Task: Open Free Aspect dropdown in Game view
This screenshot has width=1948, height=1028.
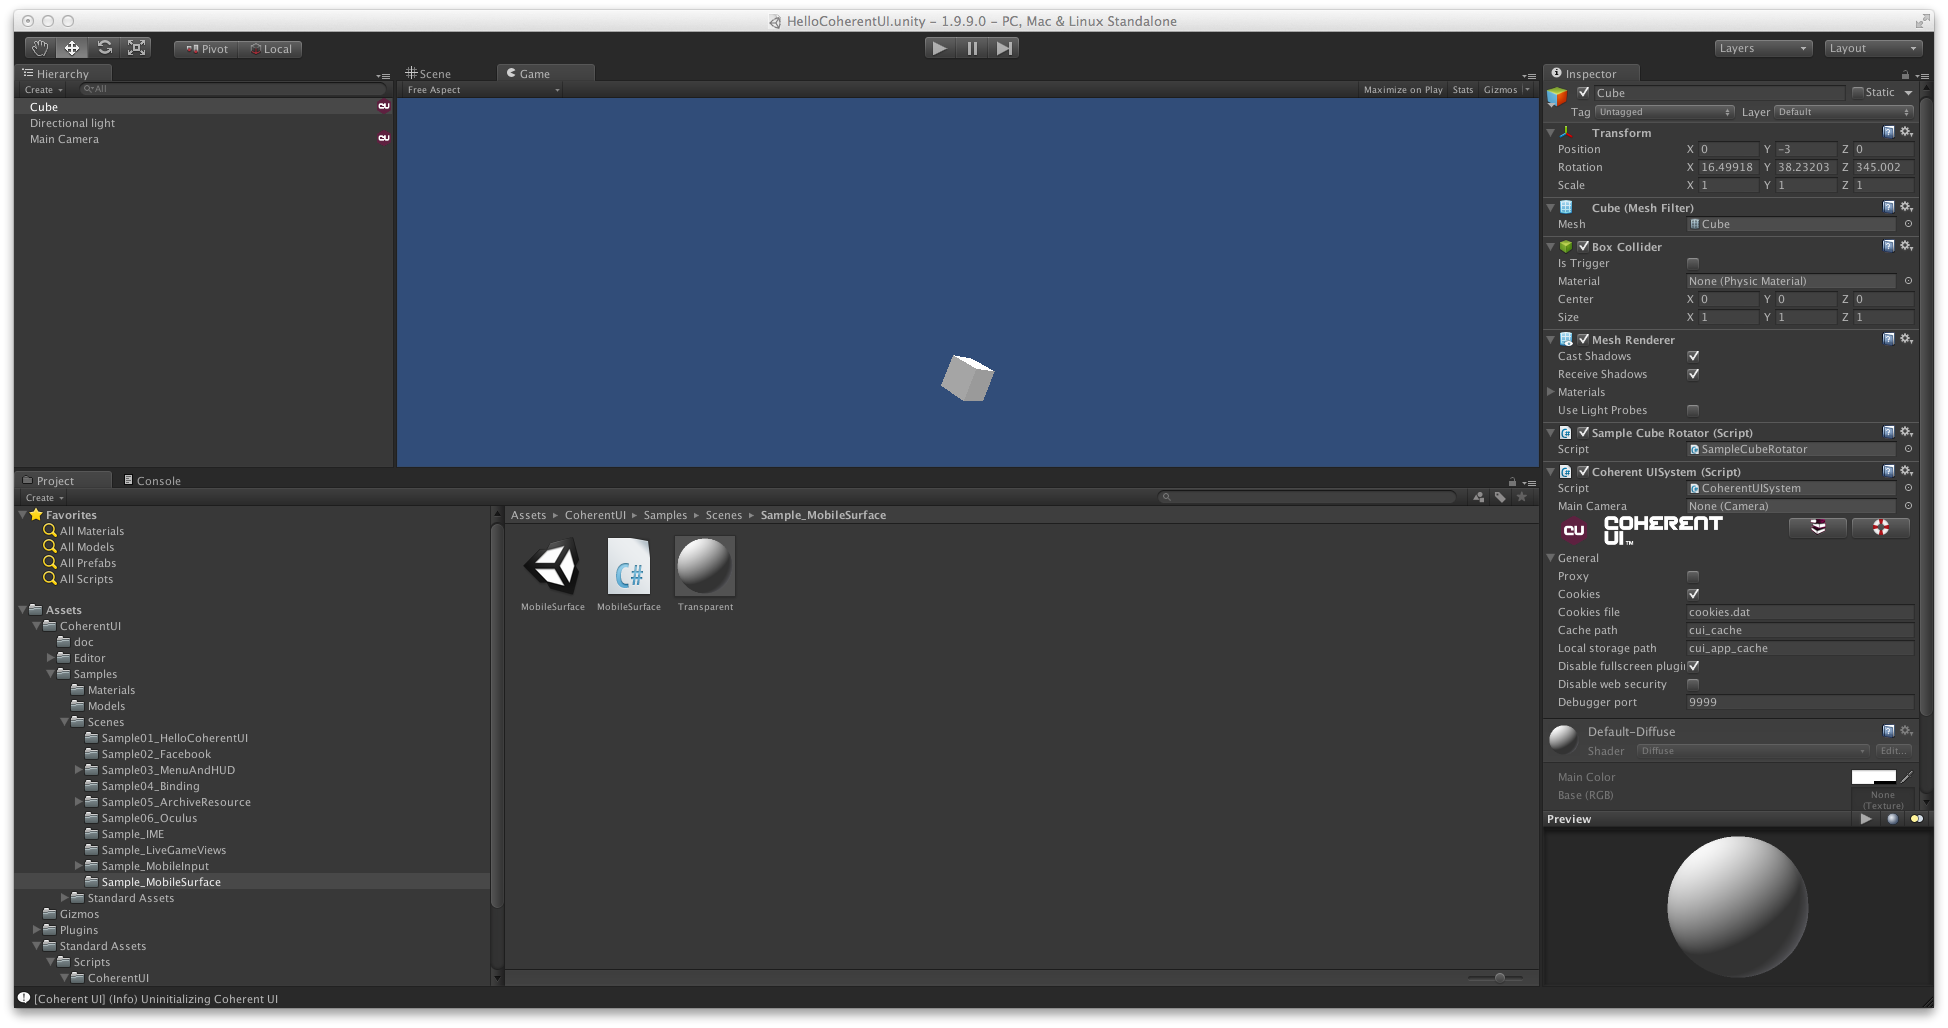Action: coord(483,90)
